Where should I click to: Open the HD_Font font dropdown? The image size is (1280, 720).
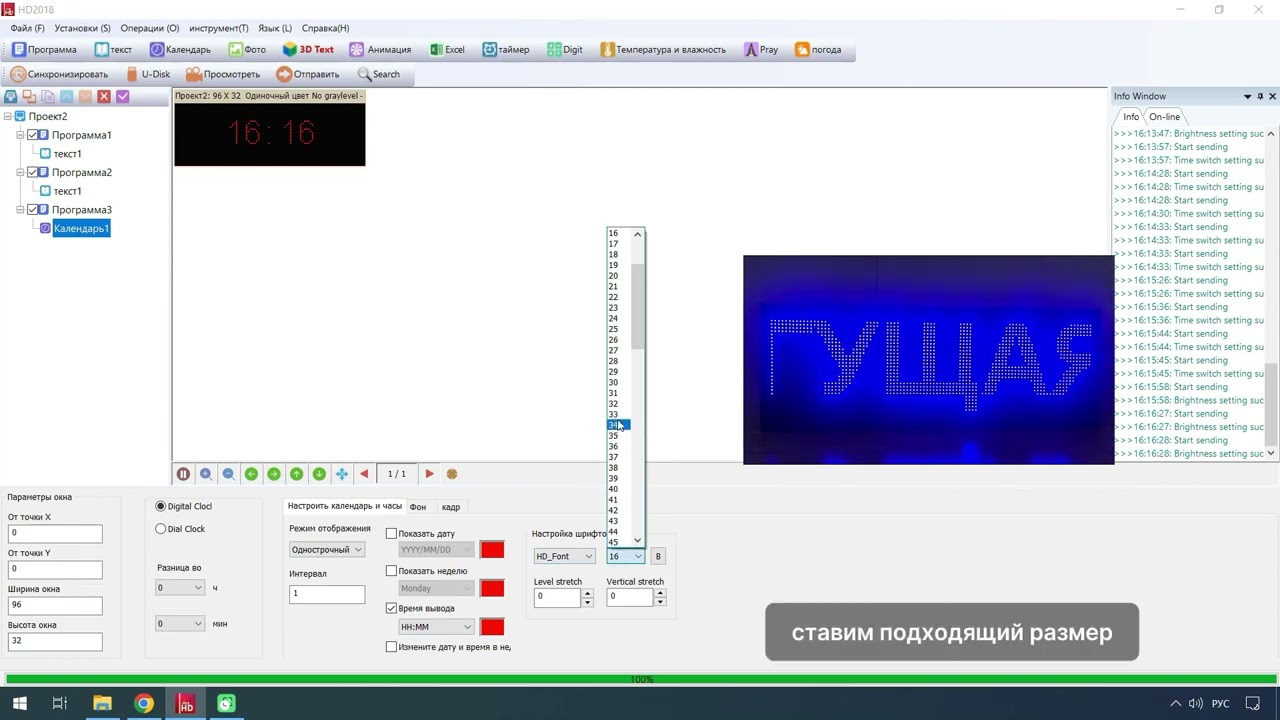[x=564, y=556]
